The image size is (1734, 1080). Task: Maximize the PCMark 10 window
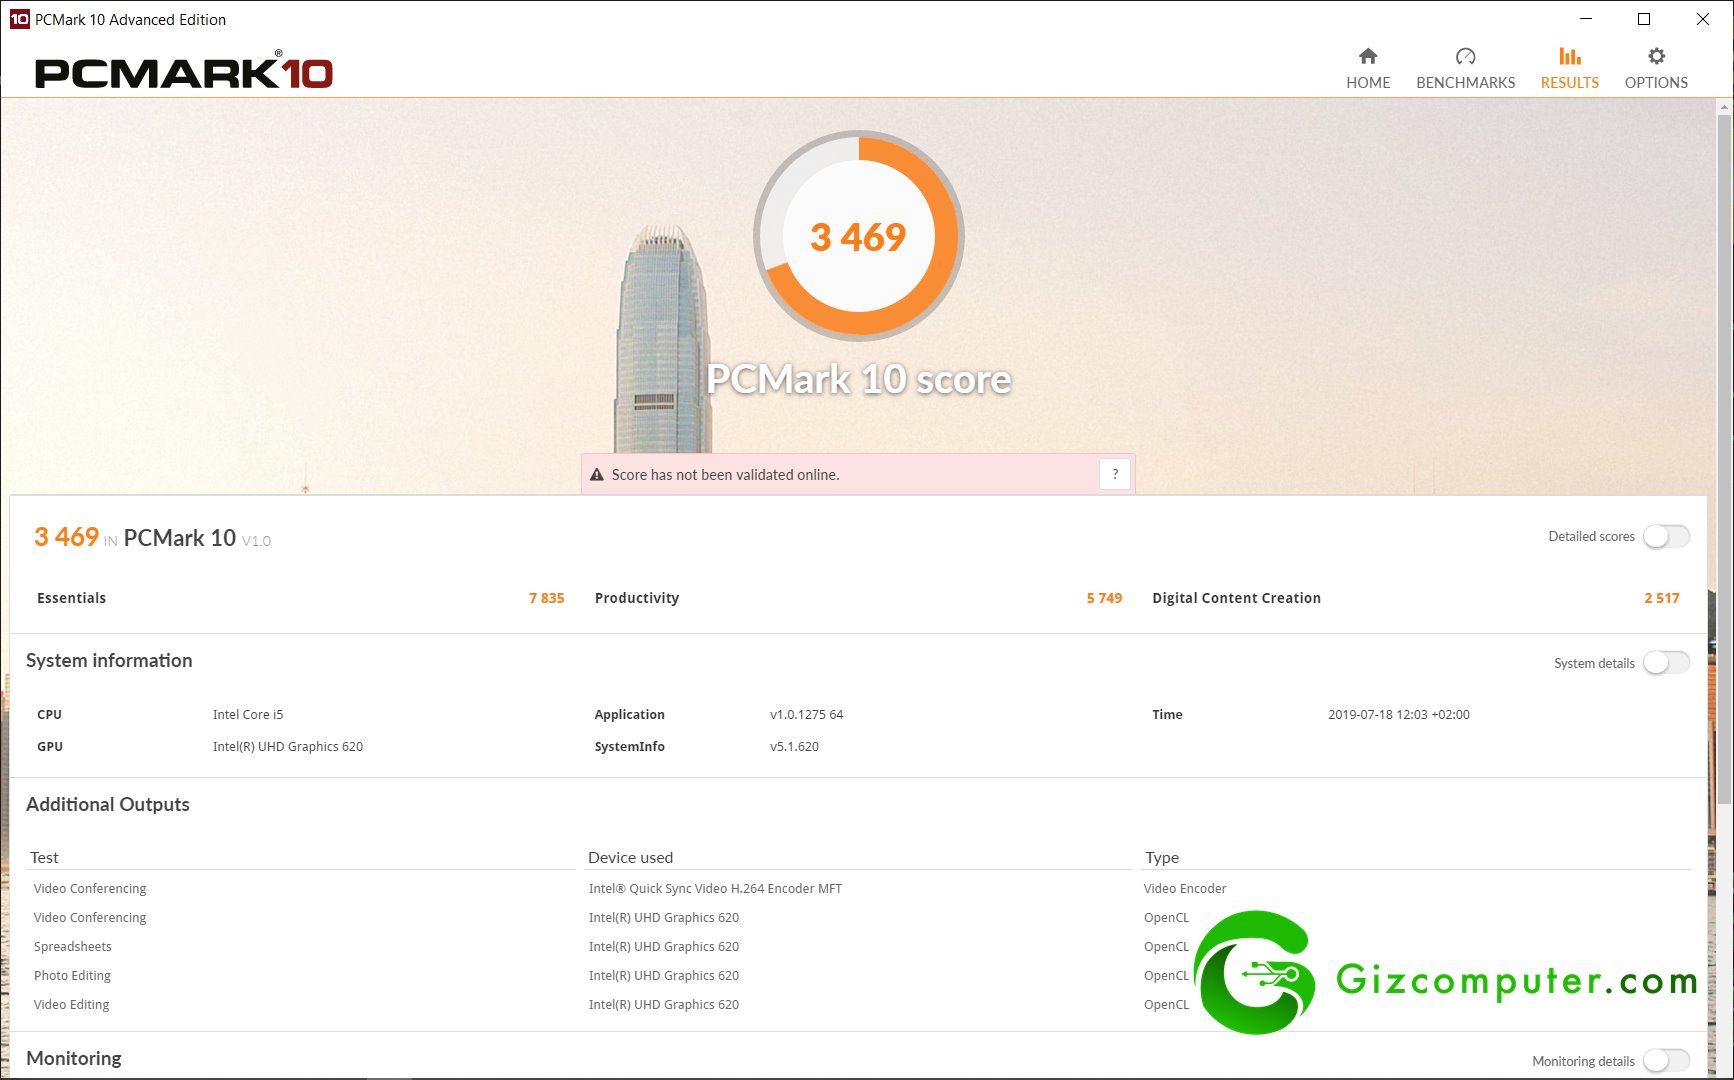click(1643, 19)
